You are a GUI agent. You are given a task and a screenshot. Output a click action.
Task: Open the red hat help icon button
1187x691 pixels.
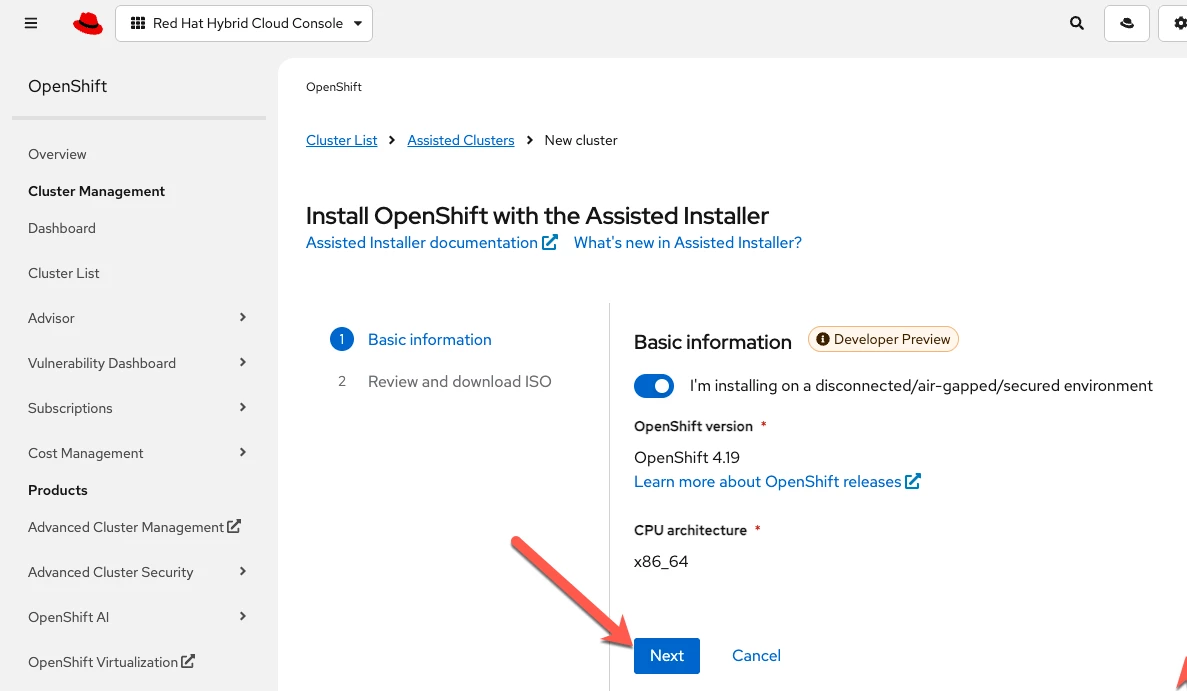(x=1126, y=23)
